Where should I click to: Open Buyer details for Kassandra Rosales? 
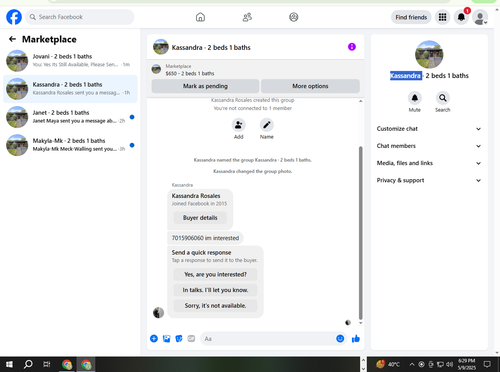point(200,218)
